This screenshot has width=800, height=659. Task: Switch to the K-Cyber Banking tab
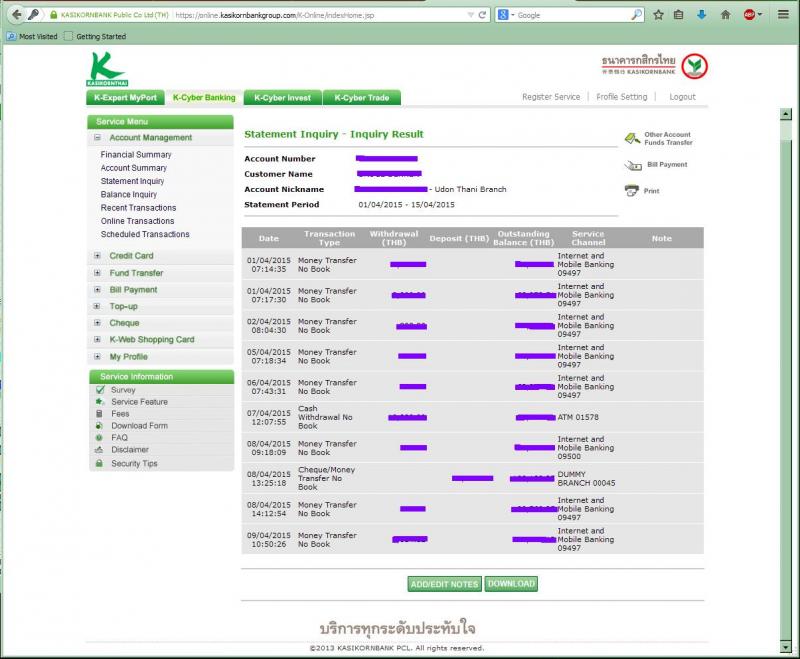pos(204,97)
